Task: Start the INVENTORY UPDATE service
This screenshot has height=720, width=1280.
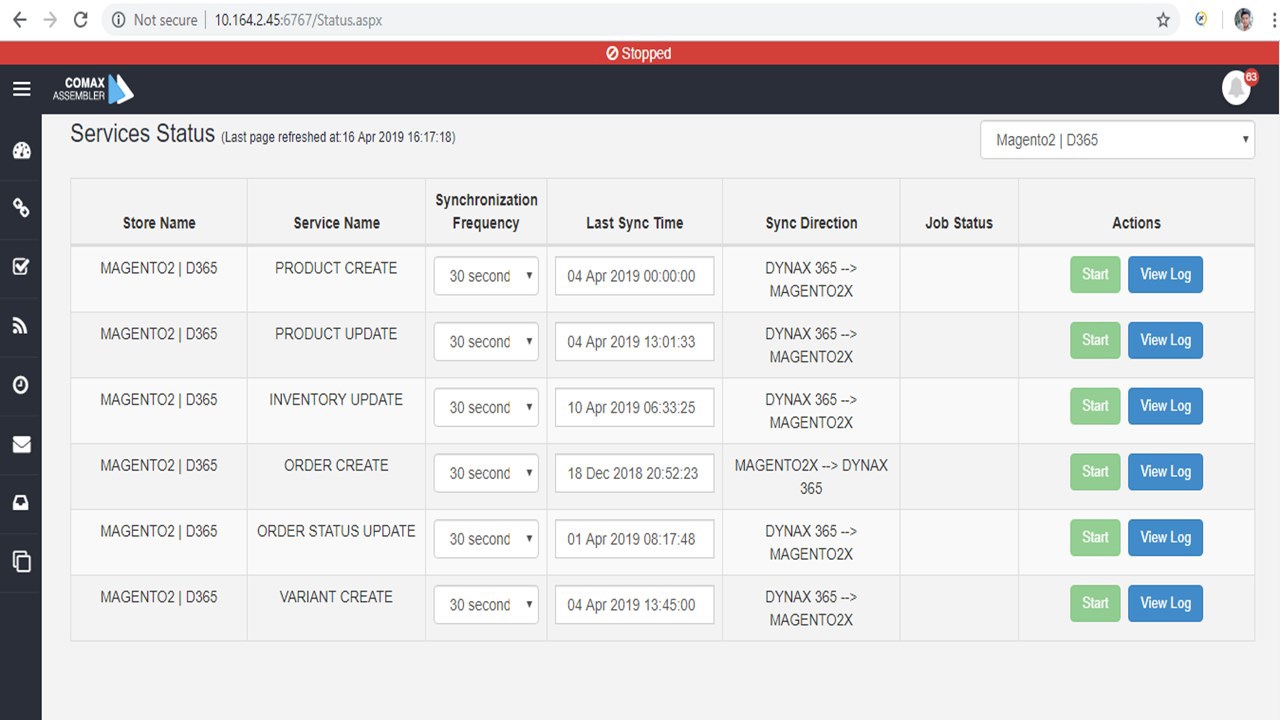Action: (1095, 406)
